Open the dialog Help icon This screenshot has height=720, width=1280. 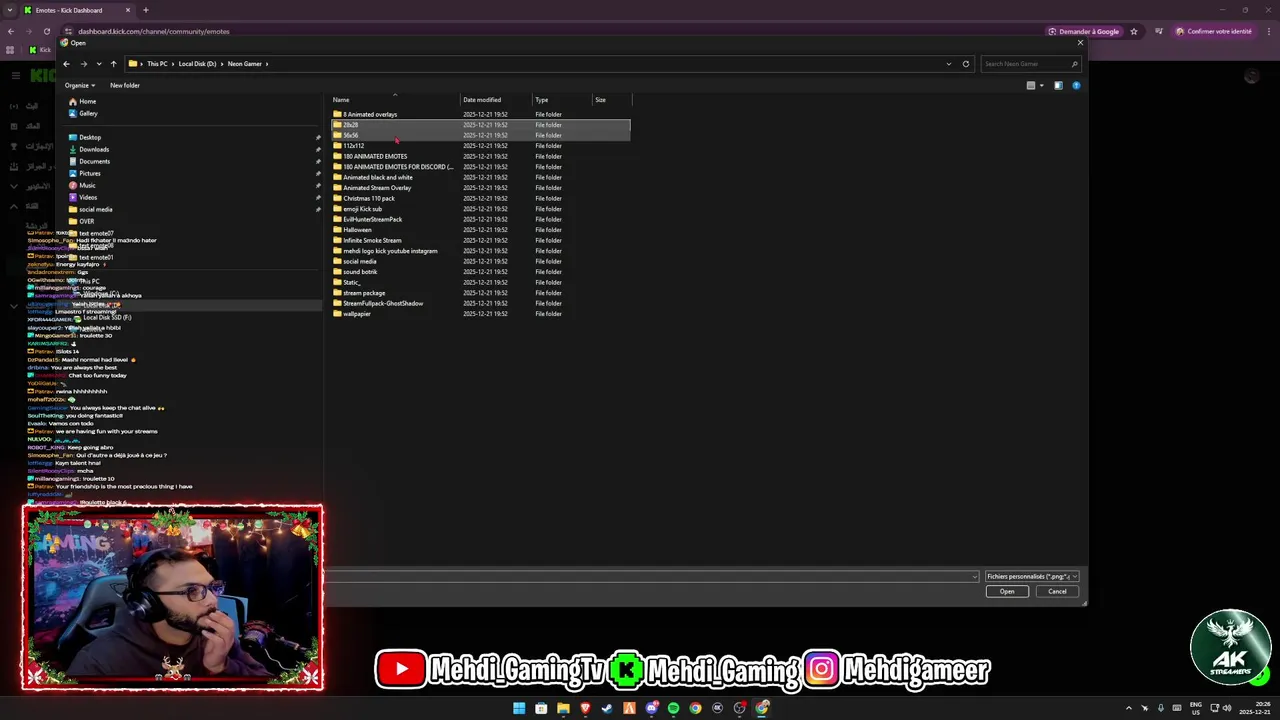[1076, 86]
